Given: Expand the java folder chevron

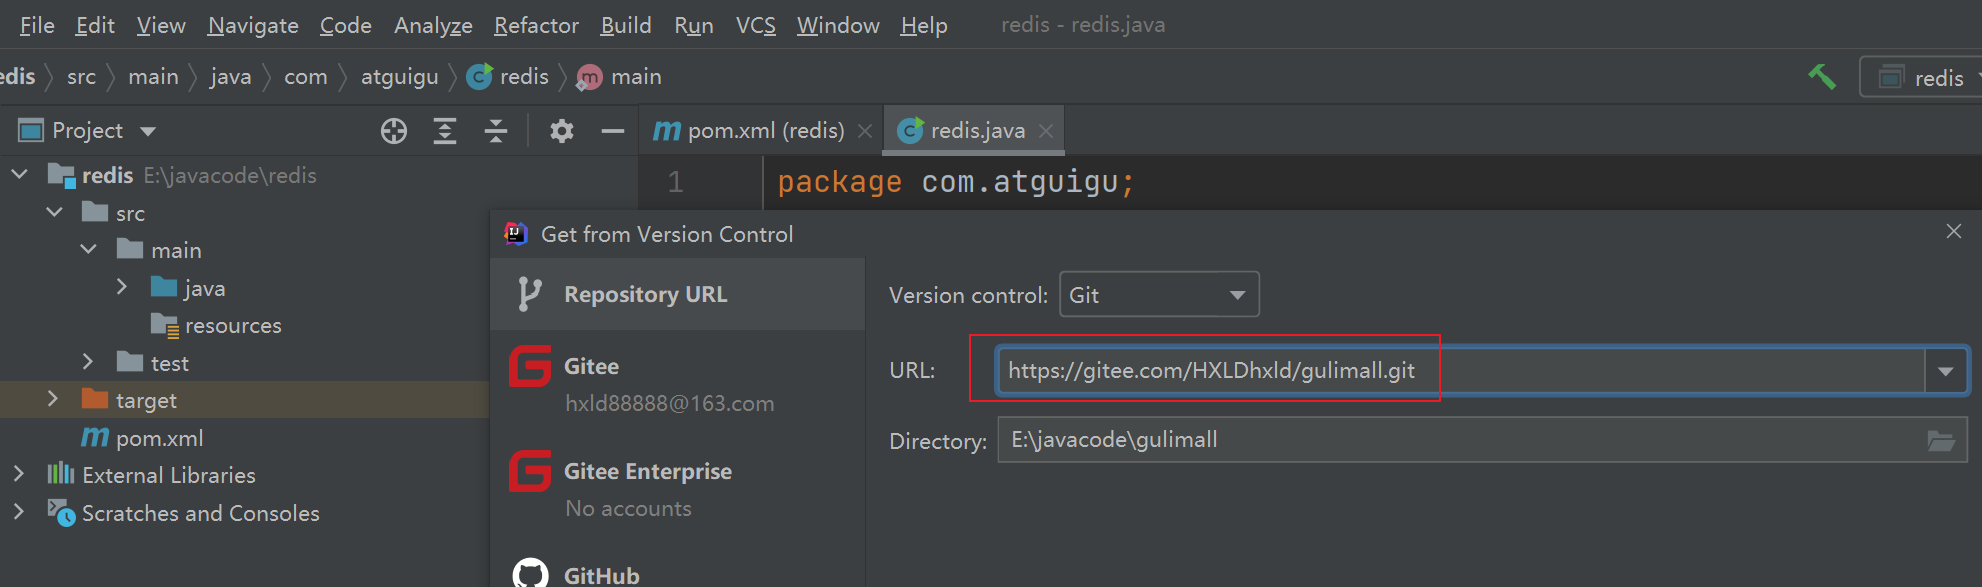Looking at the screenshot, I should coord(121,287).
